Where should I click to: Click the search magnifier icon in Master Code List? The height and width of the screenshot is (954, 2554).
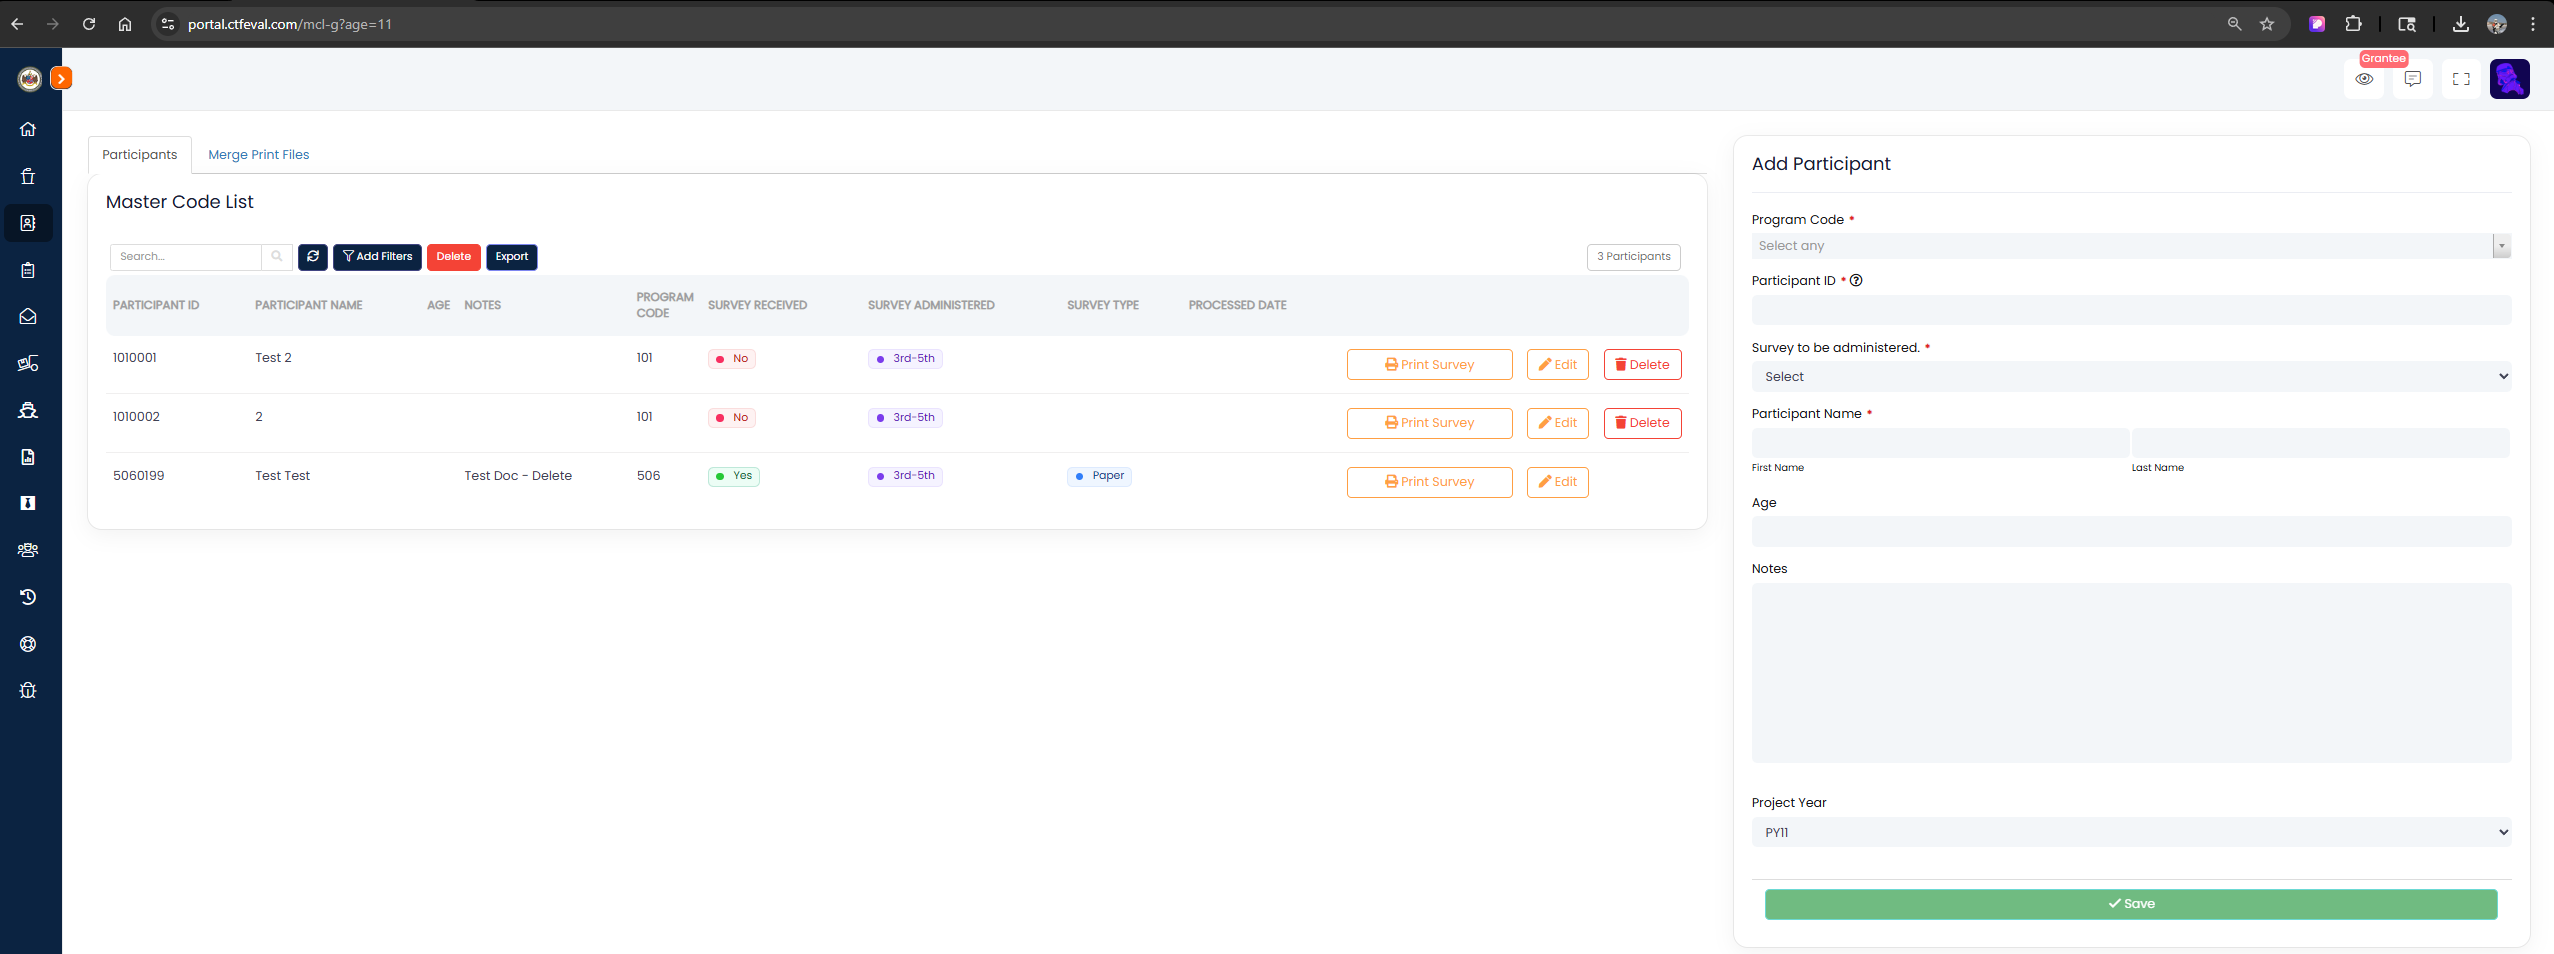coord(277,257)
